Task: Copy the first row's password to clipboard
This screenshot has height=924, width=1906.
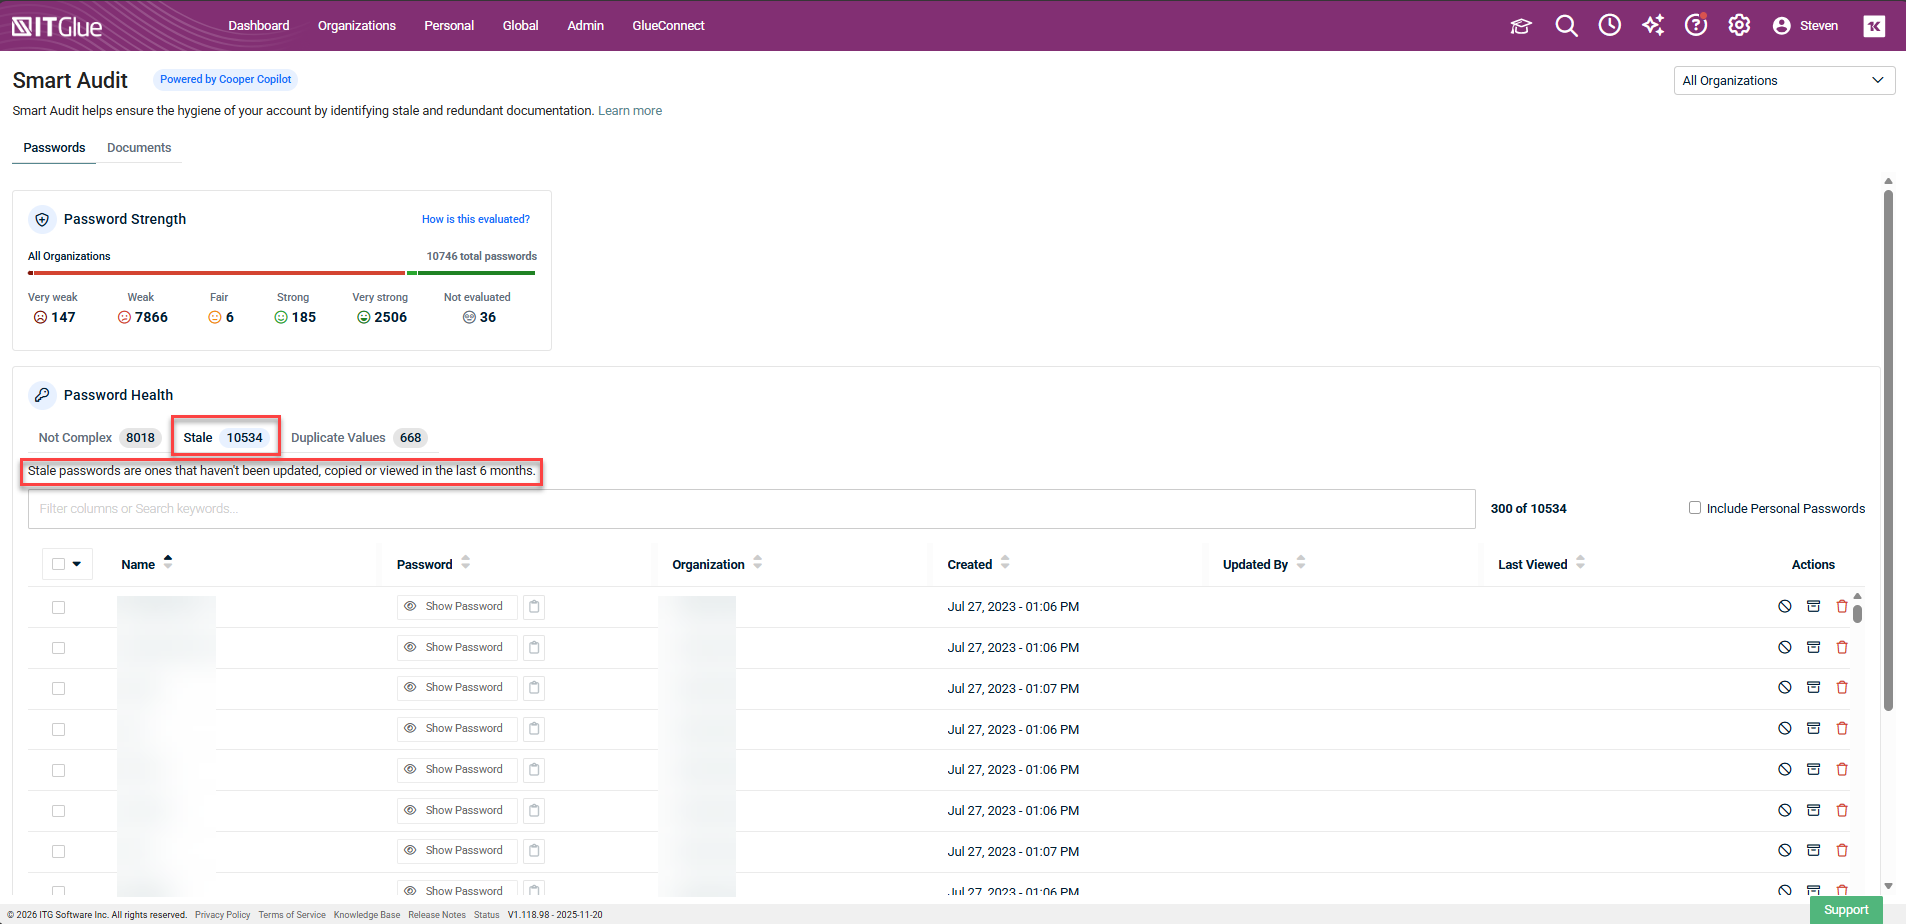Action: click(534, 607)
